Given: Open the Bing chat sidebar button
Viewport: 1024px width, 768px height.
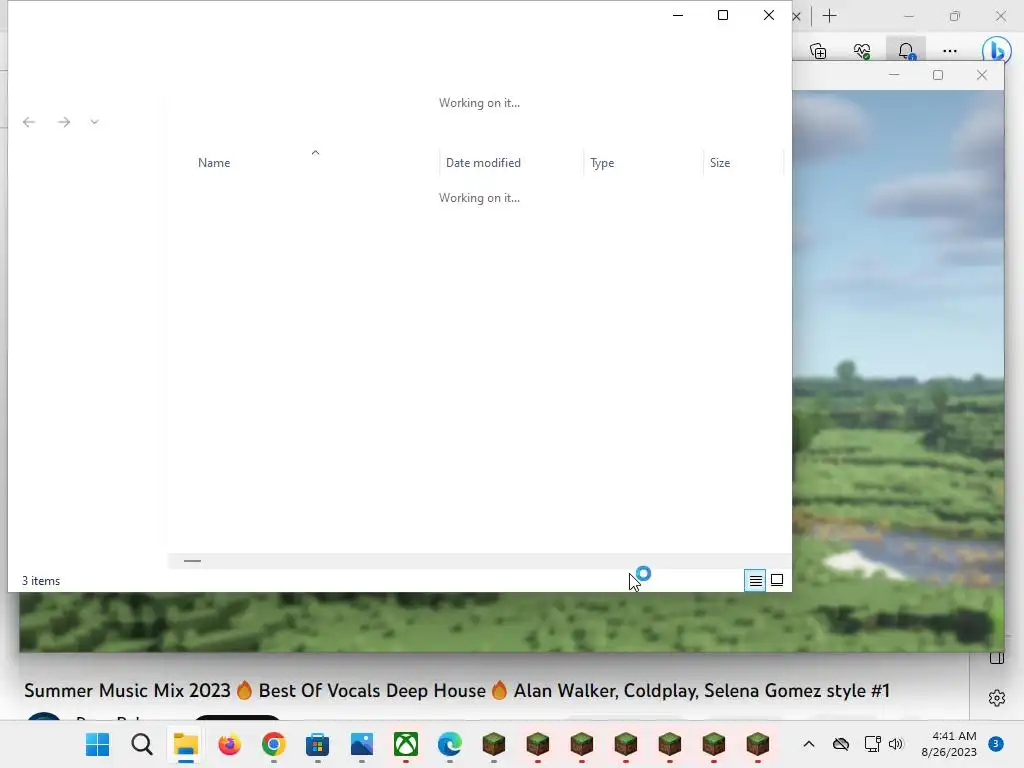Looking at the screenshot, I should pyautogui.click(x=997, y=50).
